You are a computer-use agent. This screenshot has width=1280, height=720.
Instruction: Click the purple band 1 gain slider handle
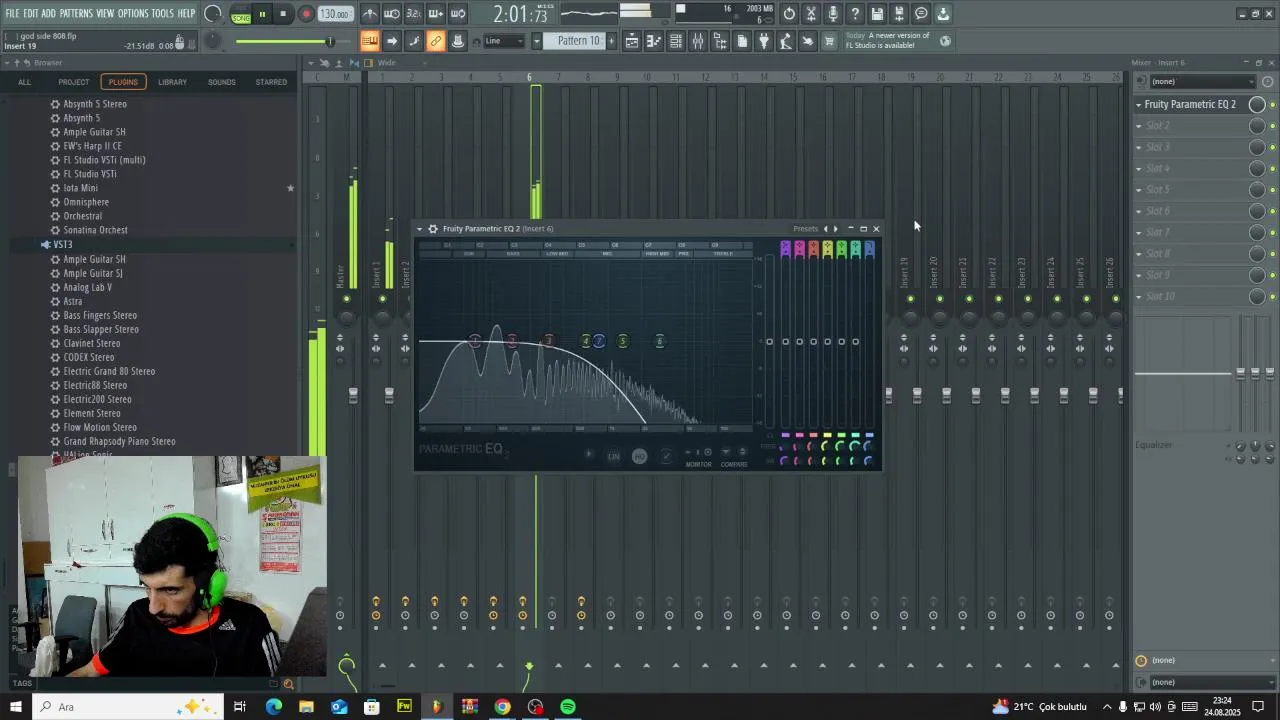(x=786, y=341)
